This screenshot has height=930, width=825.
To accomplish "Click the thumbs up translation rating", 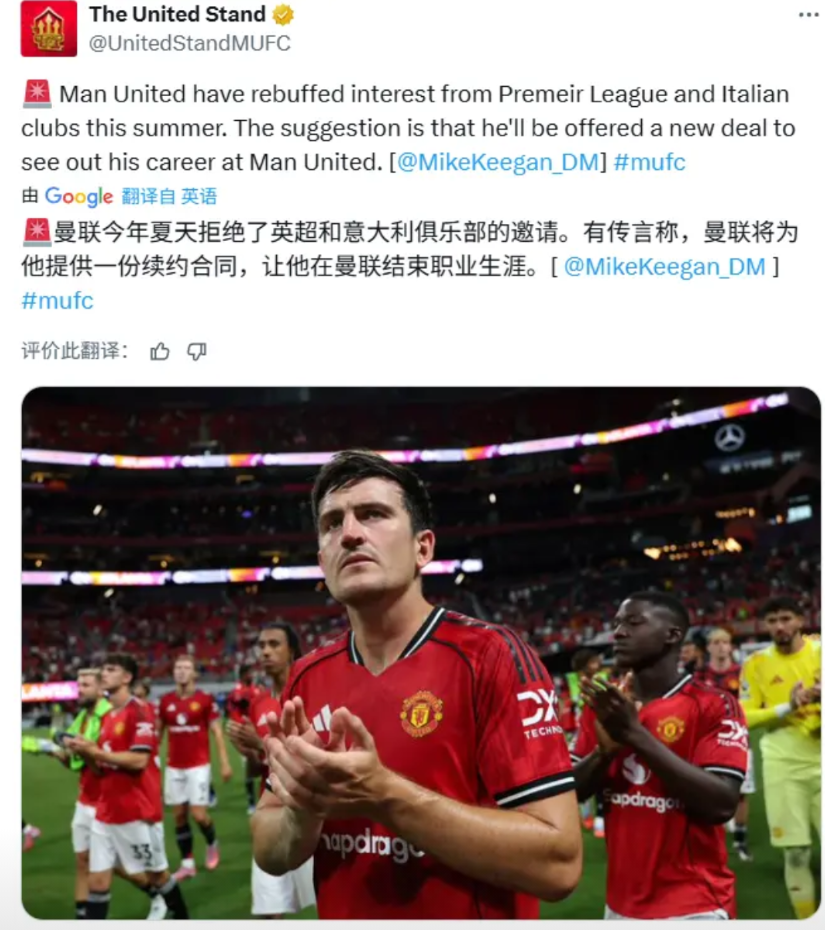I will pyautogui.click(x=160, y=352).
